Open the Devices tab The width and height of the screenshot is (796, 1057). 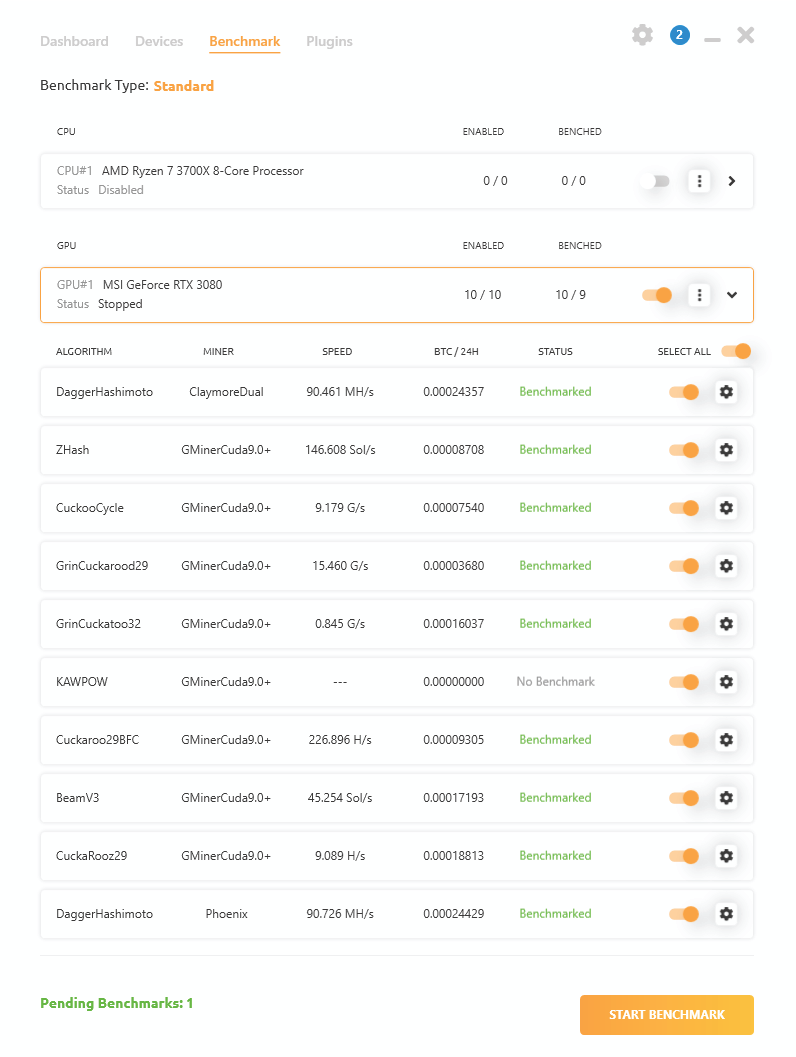coord(159,41)
